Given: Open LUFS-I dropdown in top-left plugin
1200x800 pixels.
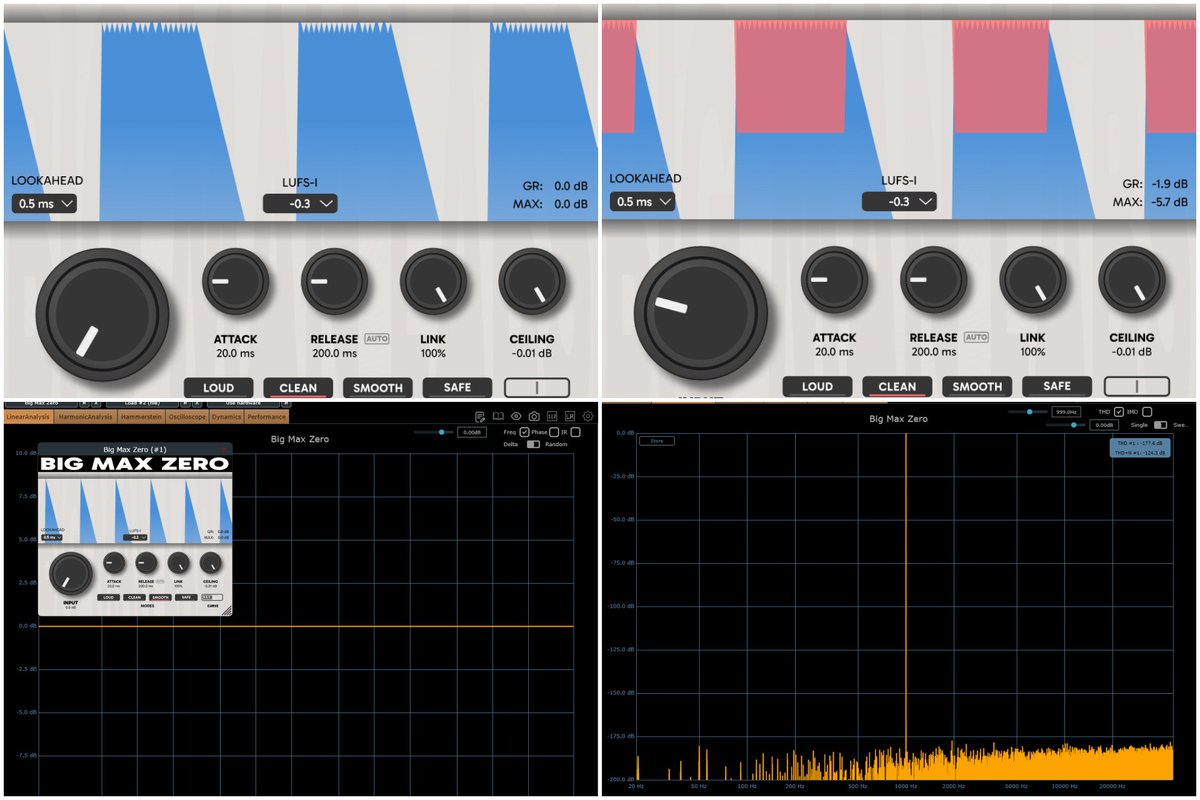Looking at the screenshot, I should click(300, 204).
